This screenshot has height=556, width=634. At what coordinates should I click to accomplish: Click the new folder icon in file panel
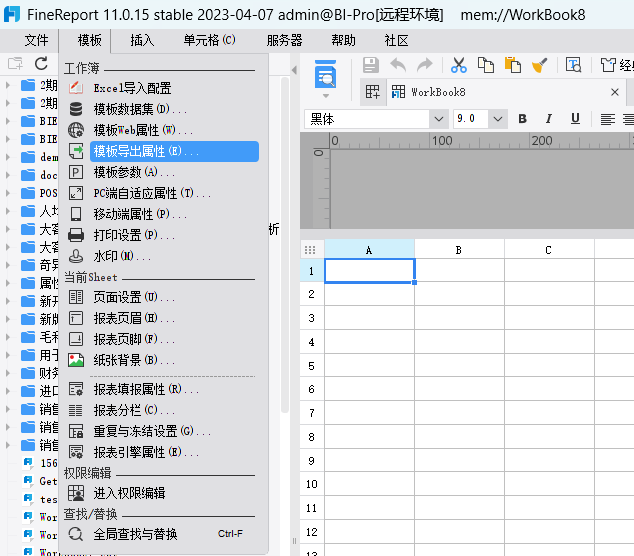pos(15,63)
